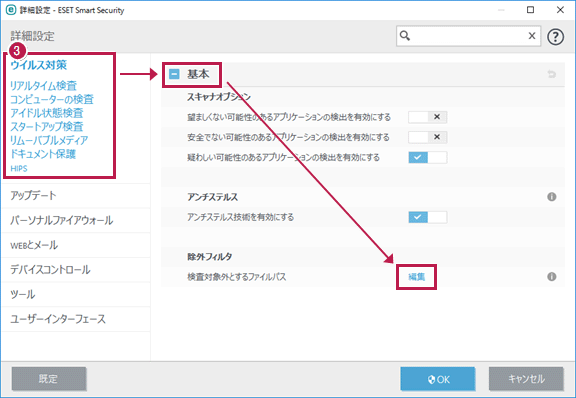Click the info icon beside 検査対象外とするファイルパス
The image size is (576, 398).
(551, 276)
